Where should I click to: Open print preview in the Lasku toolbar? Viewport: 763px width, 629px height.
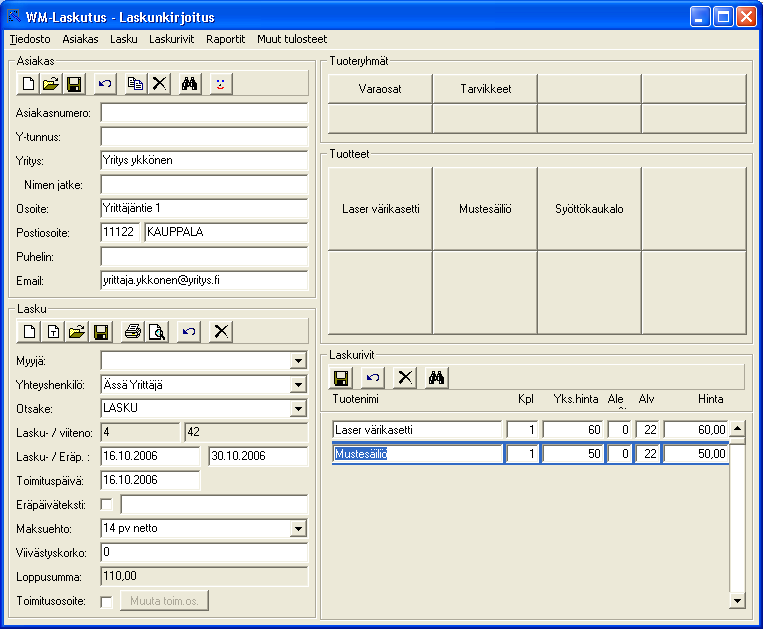(157, 332)
